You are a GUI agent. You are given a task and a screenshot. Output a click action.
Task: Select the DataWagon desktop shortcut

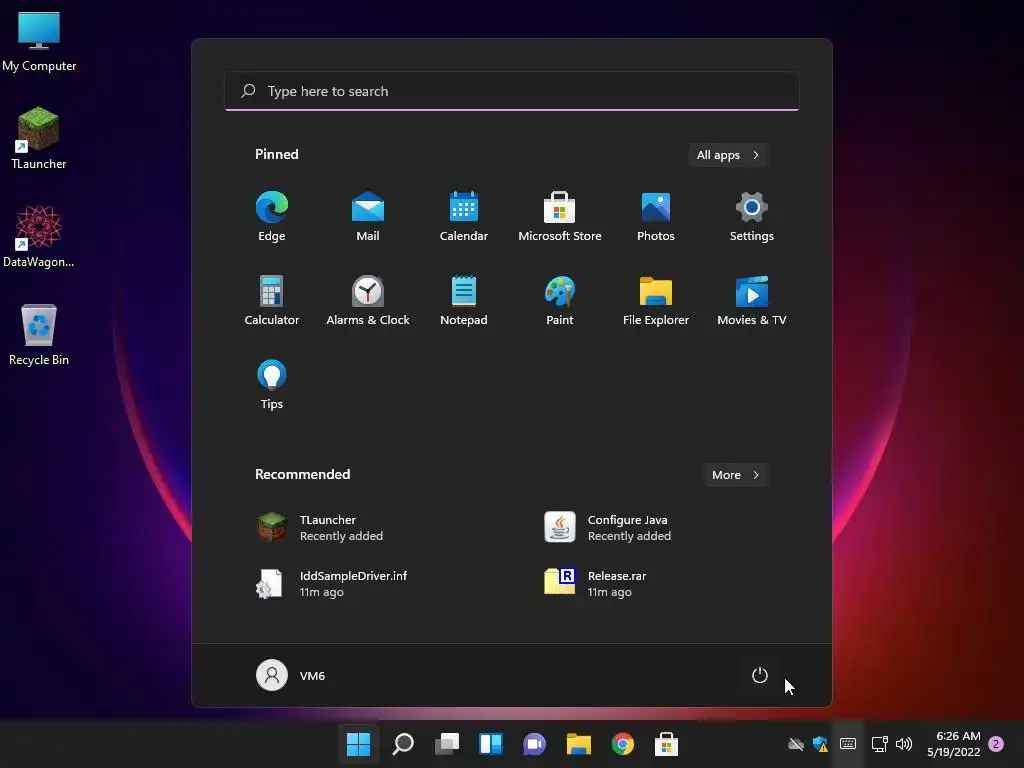click(x=39, y=236)
